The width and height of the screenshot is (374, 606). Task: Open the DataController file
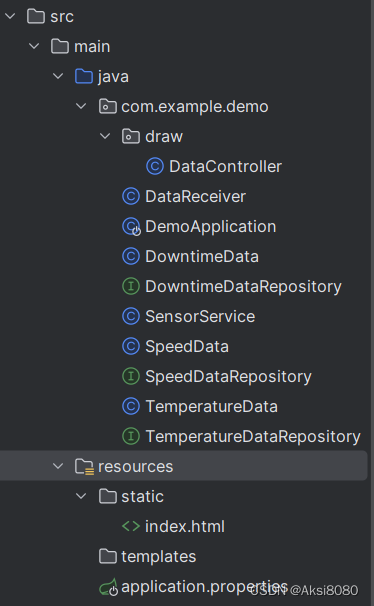(225, 167)
